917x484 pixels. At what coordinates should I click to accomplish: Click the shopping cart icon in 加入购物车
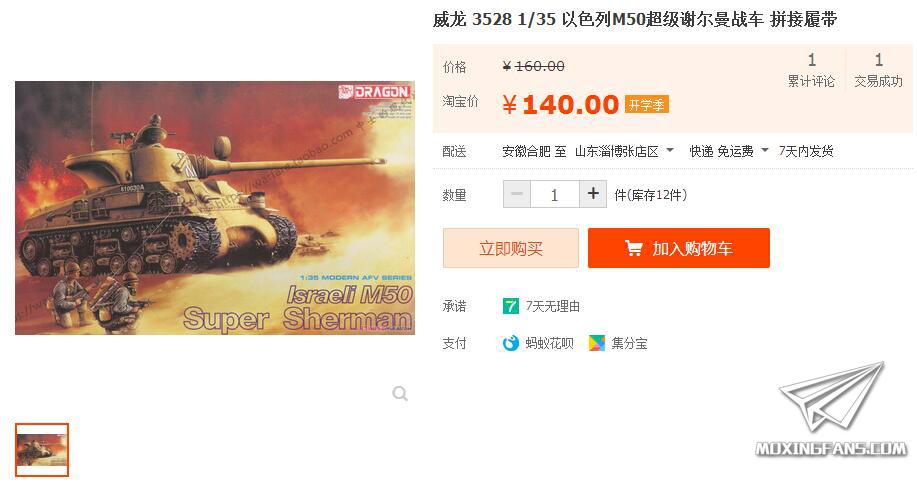pos(633,248)
